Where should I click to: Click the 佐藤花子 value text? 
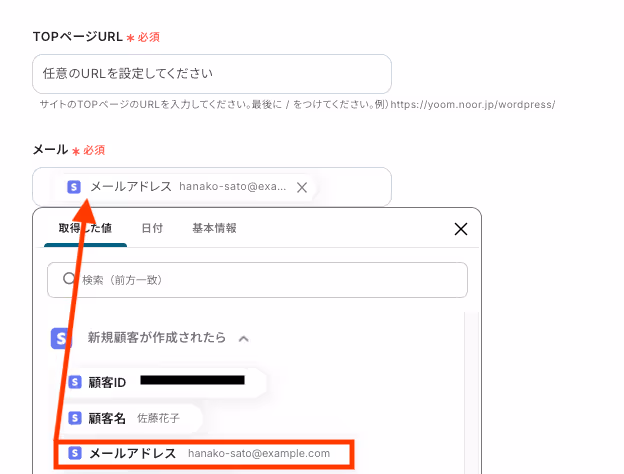pos(158,418)
